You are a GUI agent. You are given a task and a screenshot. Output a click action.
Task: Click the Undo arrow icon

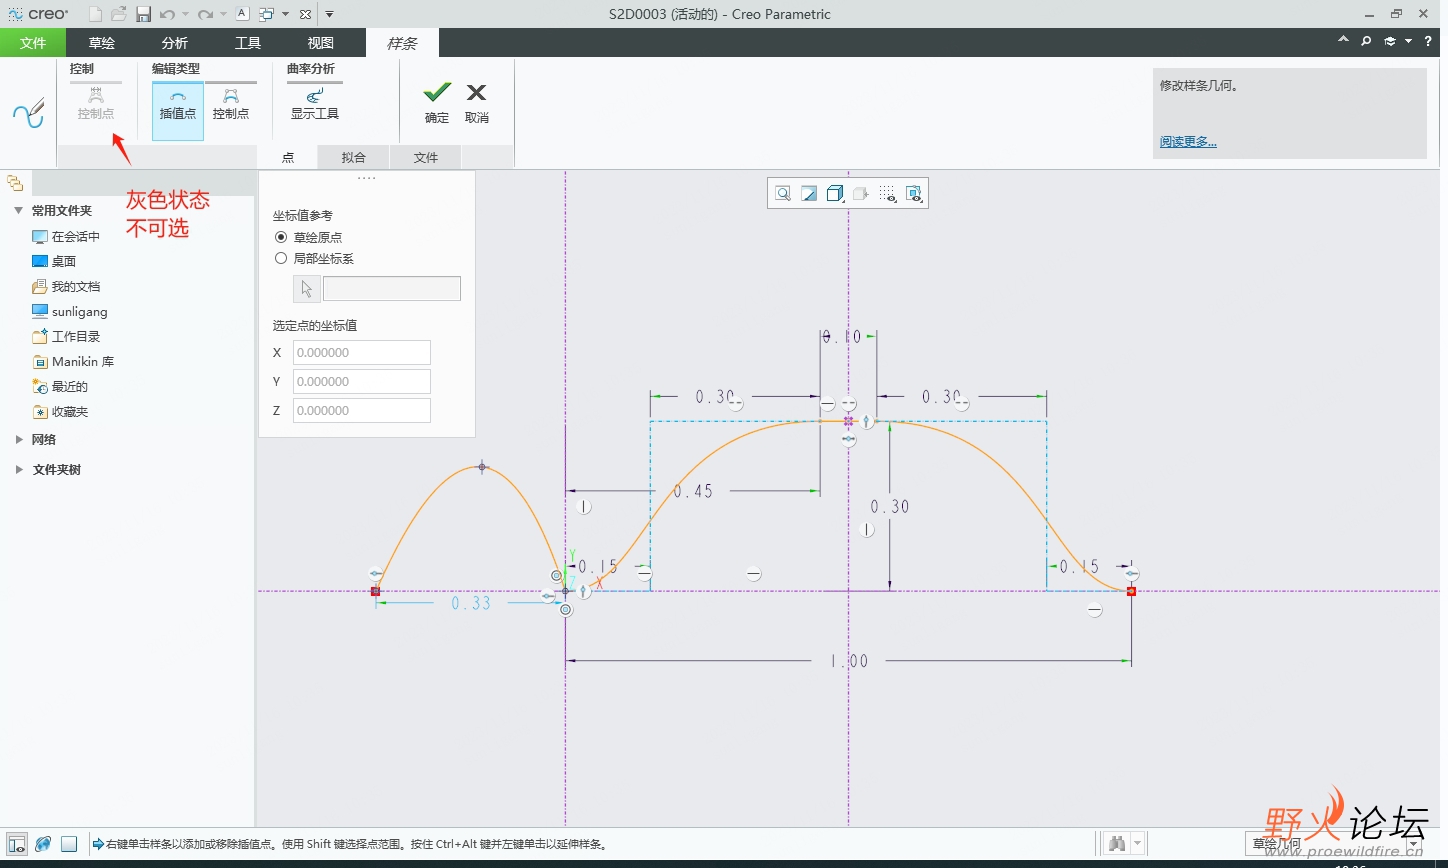[x=168, y=14]
